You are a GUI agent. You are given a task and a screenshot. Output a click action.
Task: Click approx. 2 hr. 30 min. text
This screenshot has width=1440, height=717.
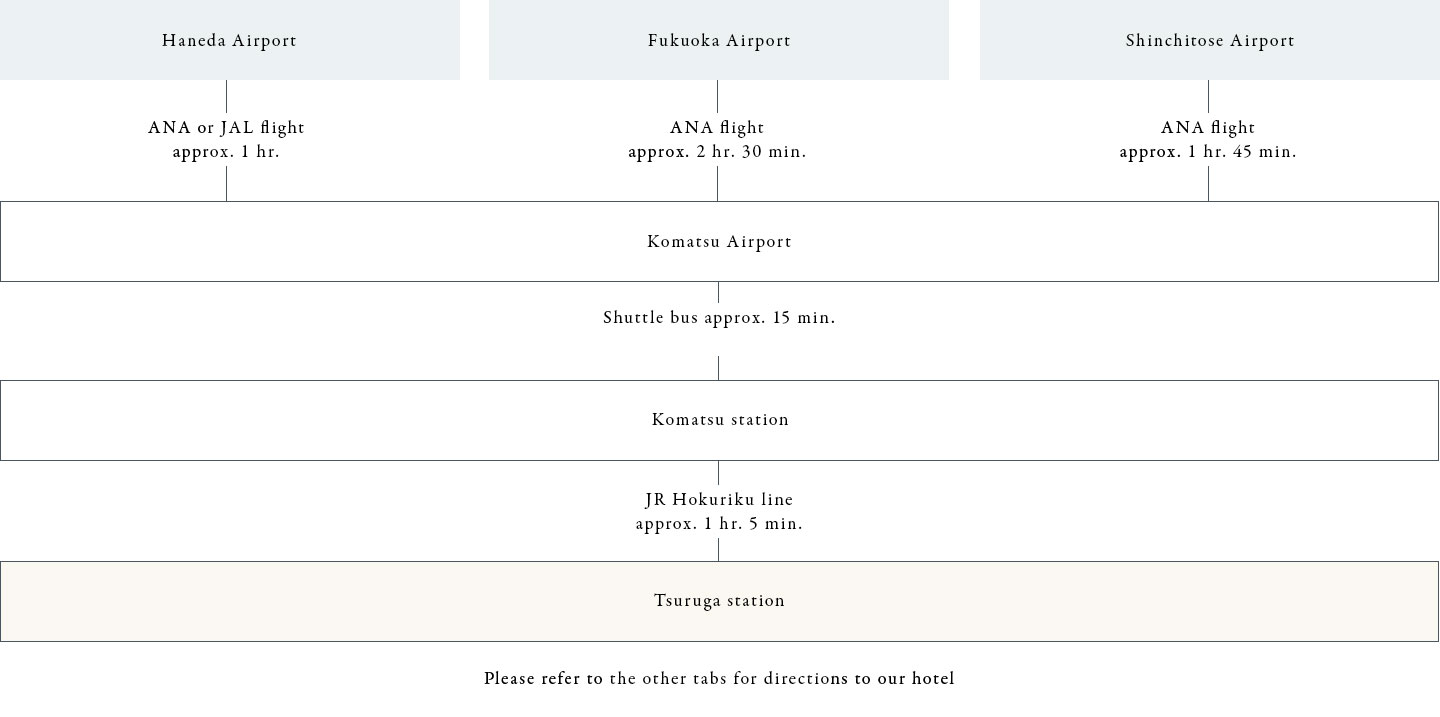point(717,152)
